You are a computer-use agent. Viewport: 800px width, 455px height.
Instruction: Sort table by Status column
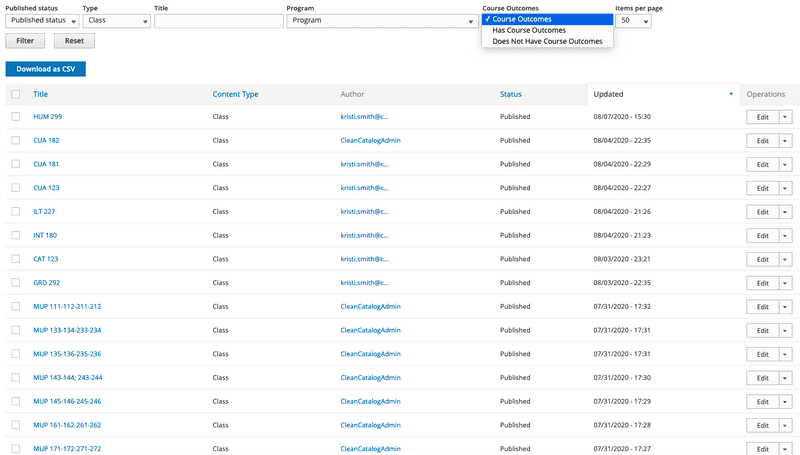pos(511,94)
